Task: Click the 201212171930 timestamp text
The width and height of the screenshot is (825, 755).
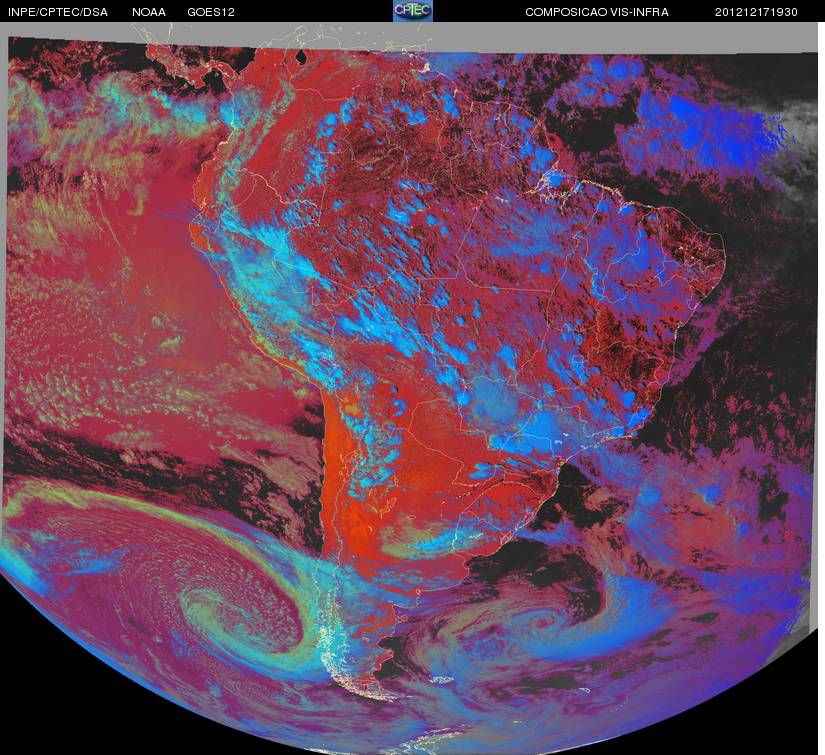Action: [x=756, y=12]
